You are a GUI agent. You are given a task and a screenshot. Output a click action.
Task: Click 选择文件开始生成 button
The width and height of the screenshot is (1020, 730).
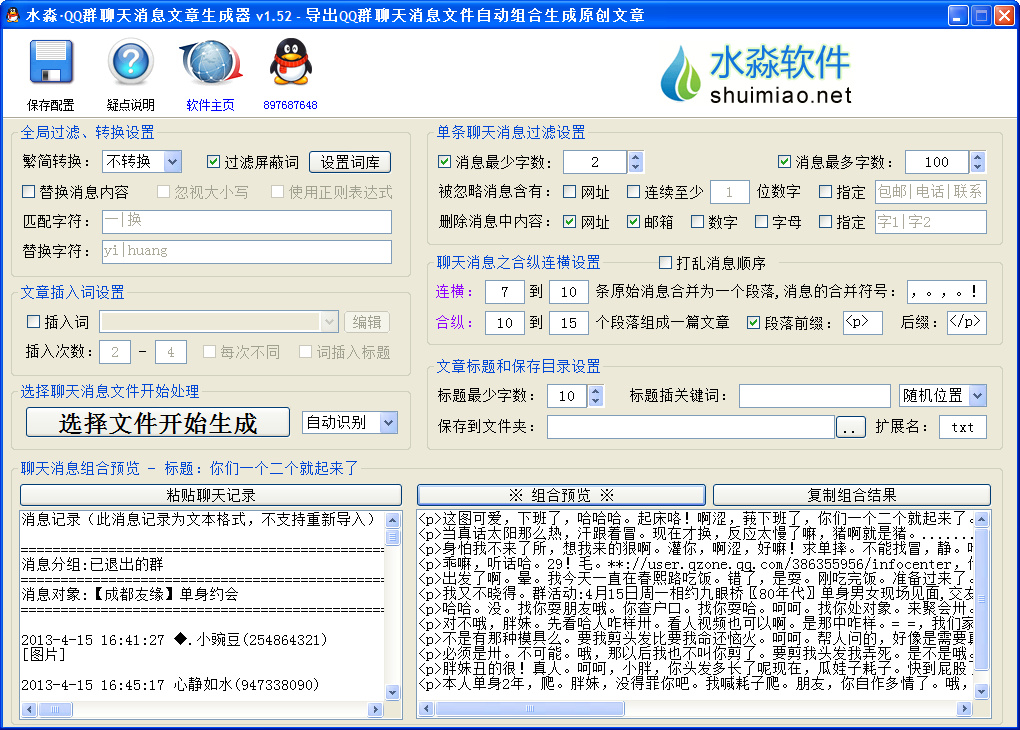tap(157, 423)
